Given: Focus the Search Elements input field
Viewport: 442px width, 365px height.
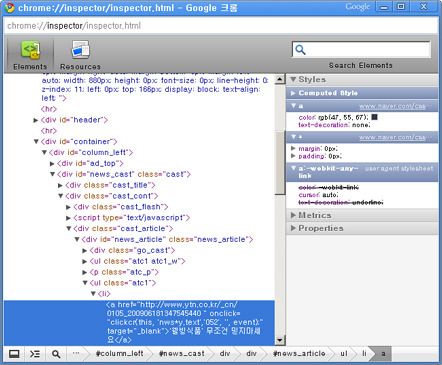Looking at the screenshot, I should point(361,50).
